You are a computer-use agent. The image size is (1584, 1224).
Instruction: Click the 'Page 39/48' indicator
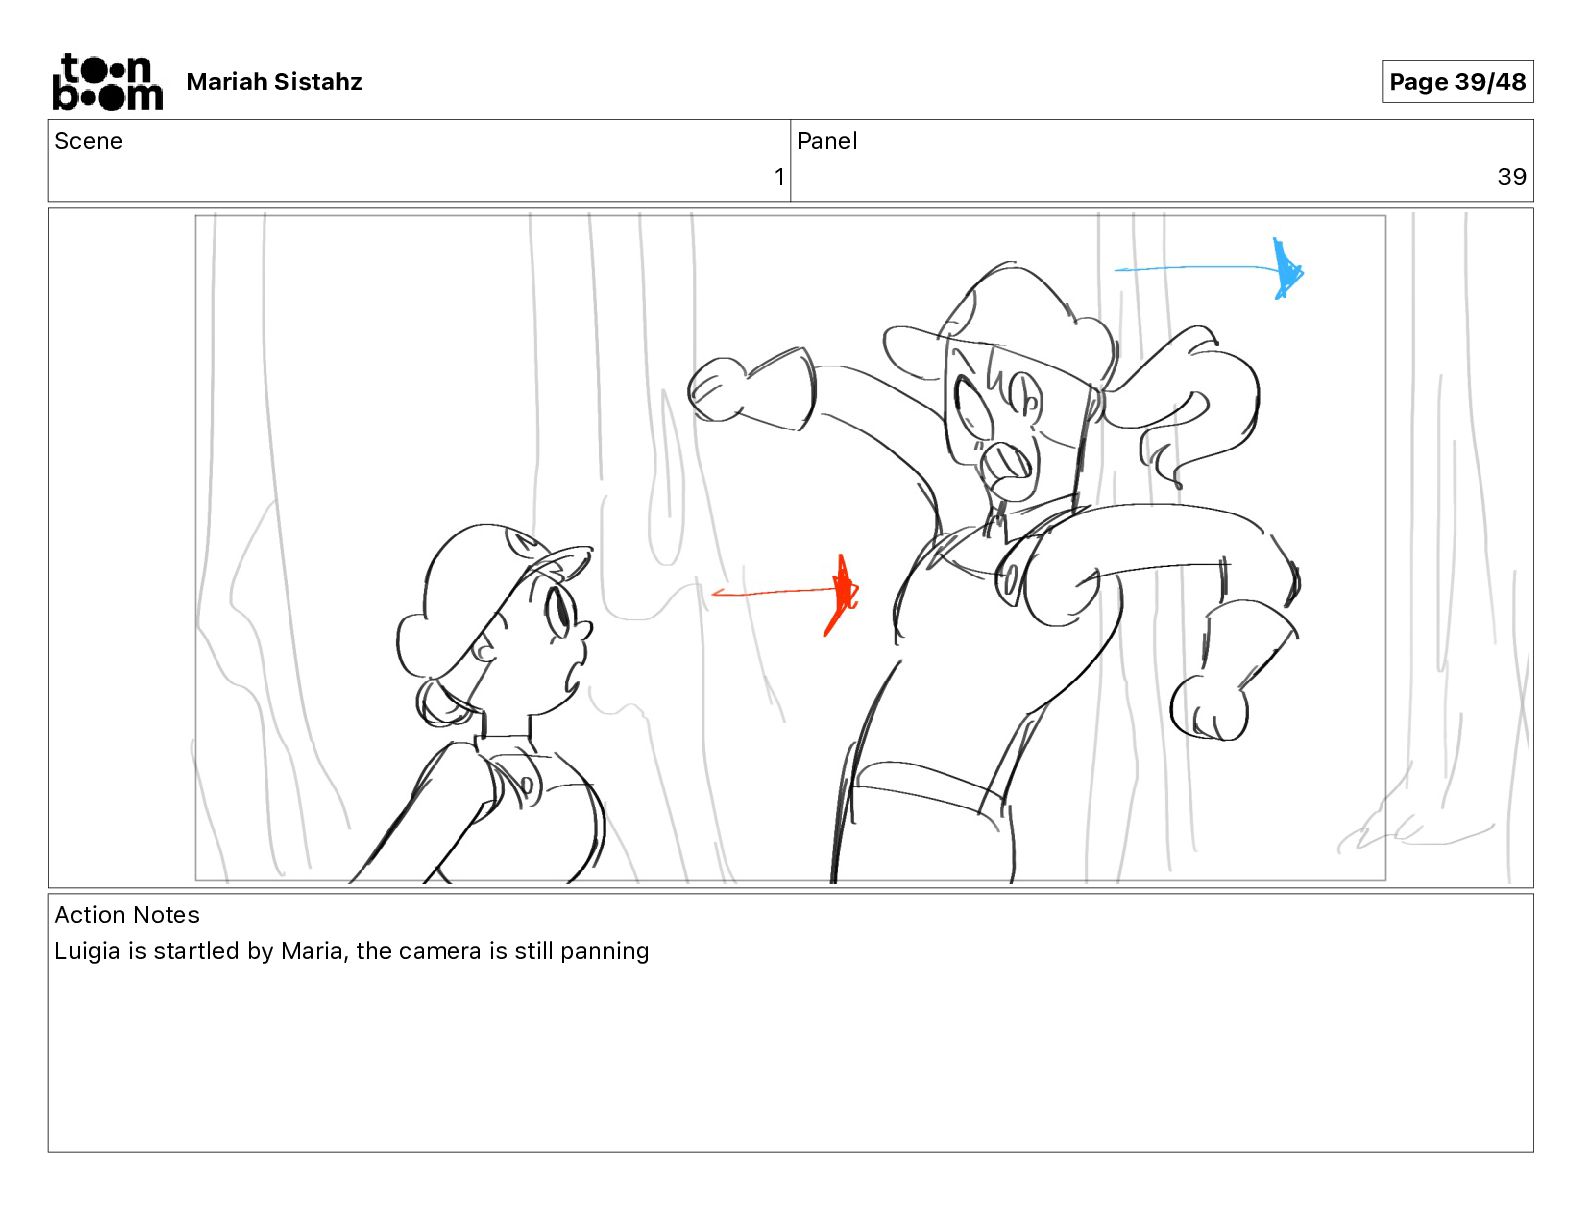1457,82
